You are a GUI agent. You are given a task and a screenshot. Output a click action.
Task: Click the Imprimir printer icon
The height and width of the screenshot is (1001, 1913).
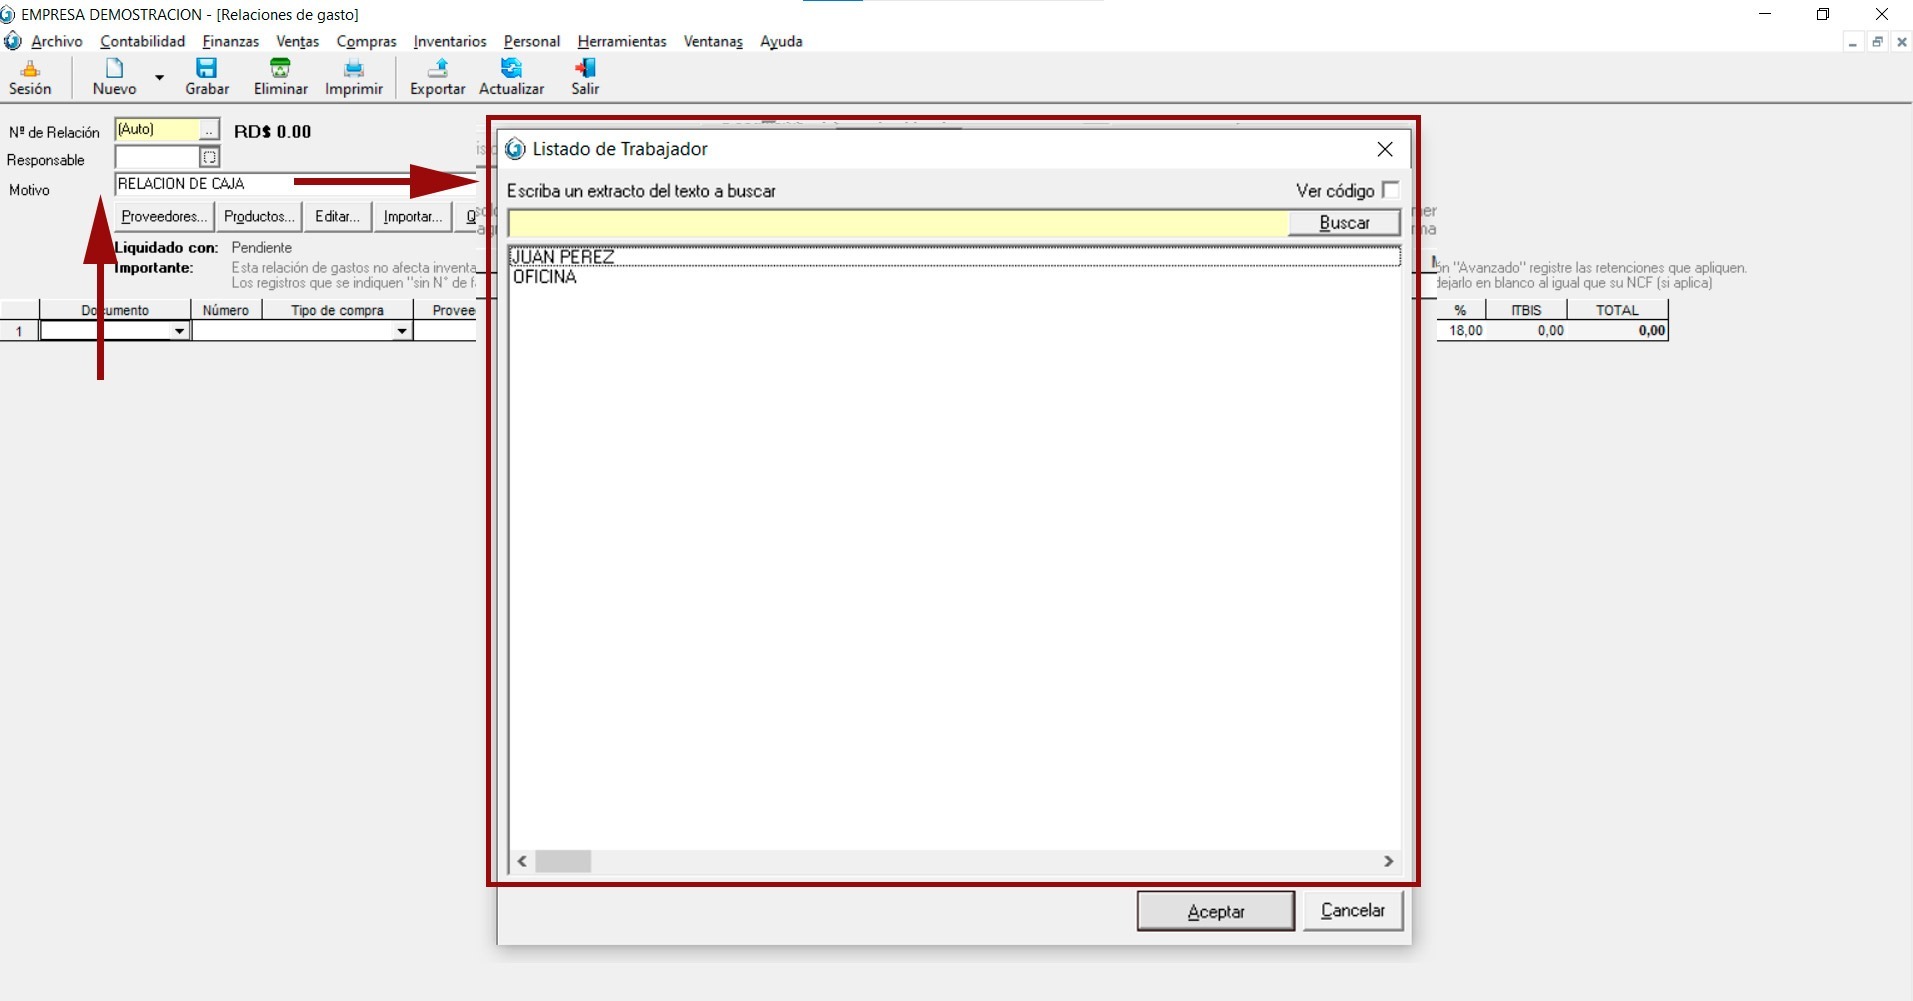[353, 69]
